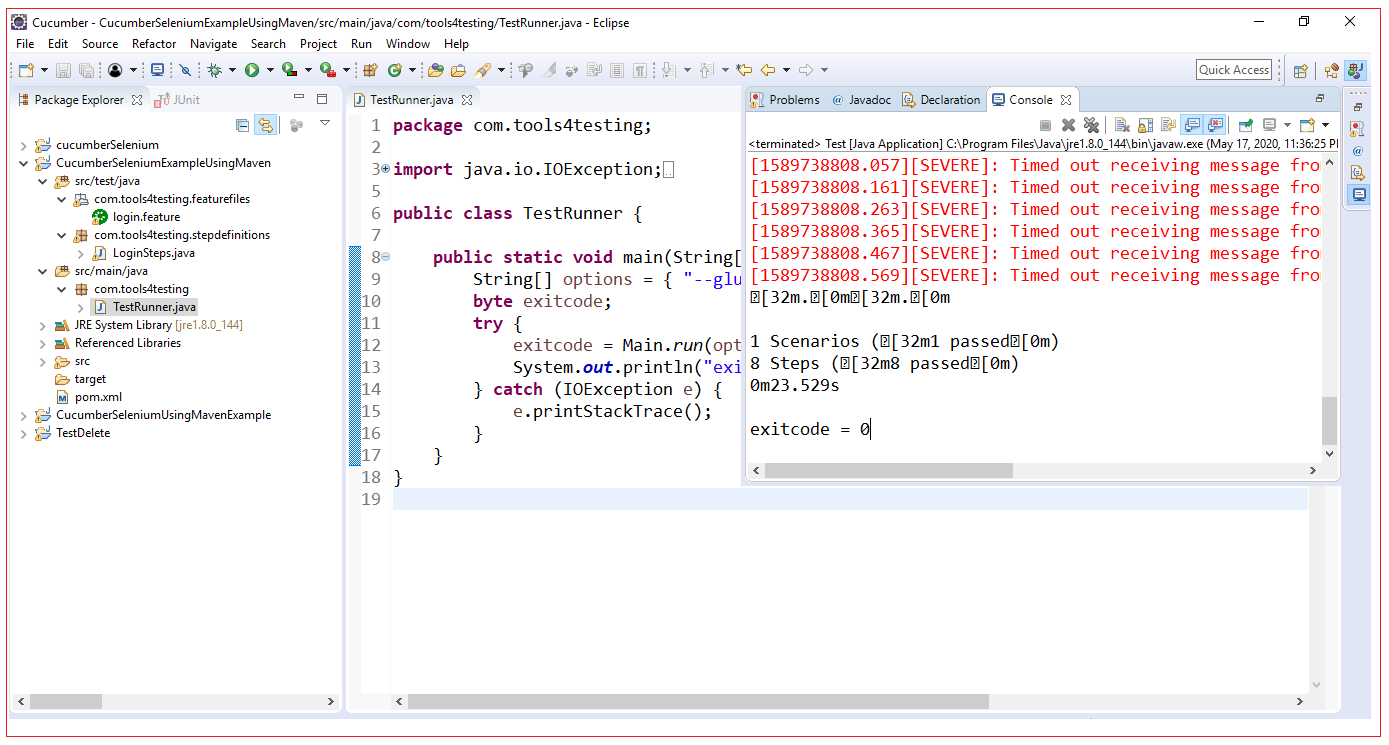1389x745 pixels.
Task: Click the Console horizontal scrollbar thumb
Action: tap(889, 470)
